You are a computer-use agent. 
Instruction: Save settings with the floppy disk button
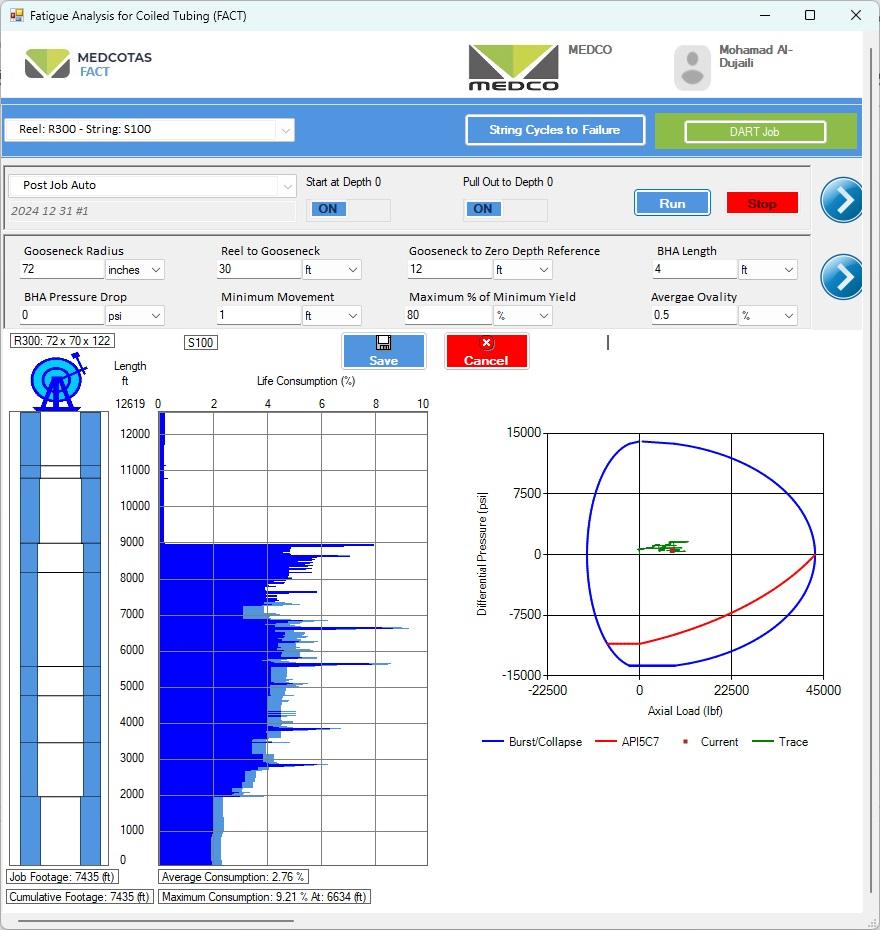click(383, 351)
